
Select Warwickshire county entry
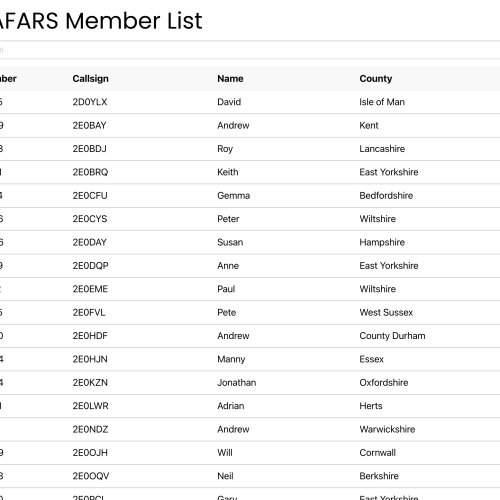(387, 429)
